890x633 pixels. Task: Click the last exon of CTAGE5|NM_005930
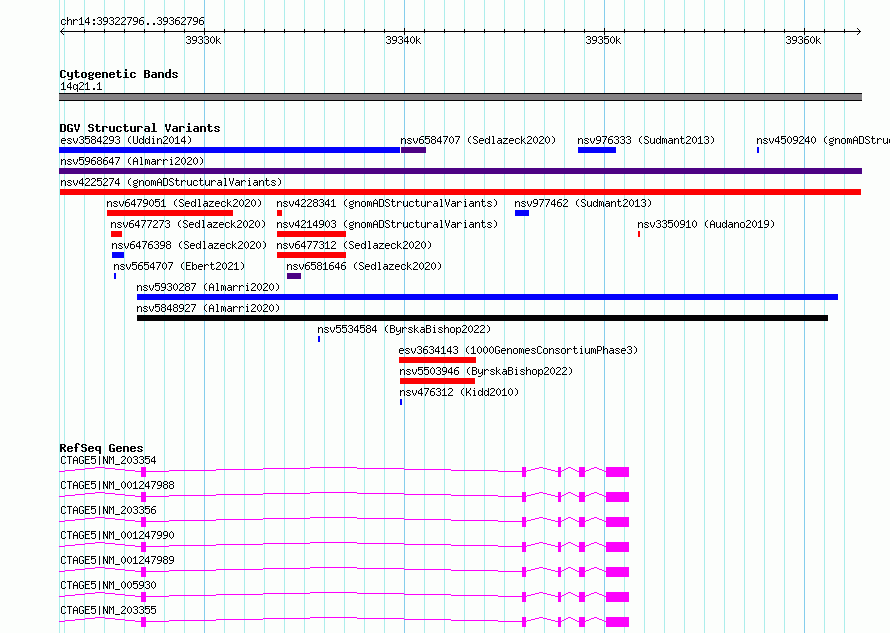pyautogui.click(x=618, y=597)
